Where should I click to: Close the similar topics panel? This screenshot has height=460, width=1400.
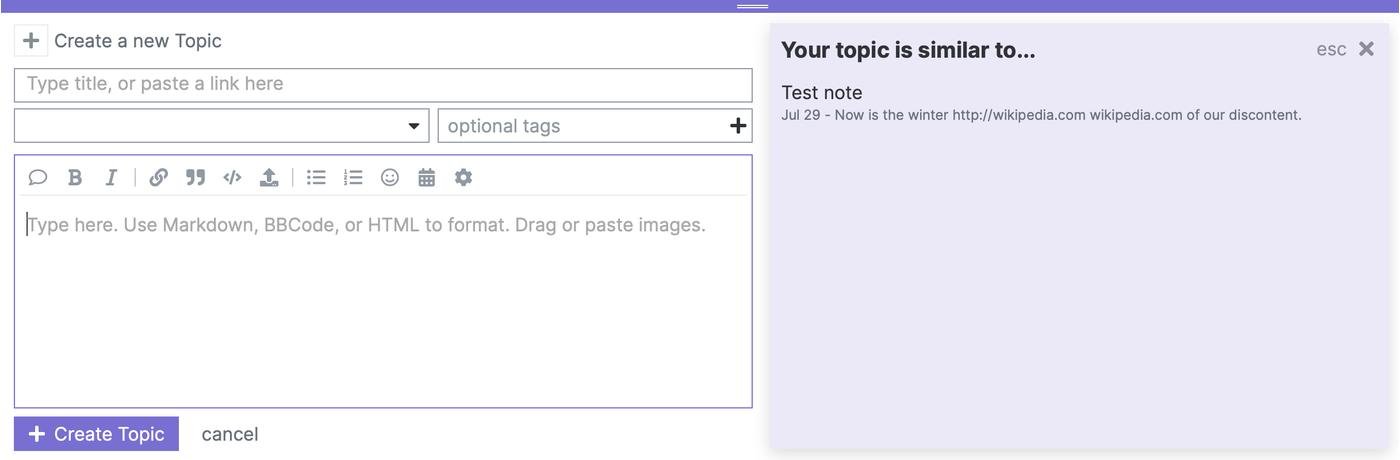(1366, 49)
